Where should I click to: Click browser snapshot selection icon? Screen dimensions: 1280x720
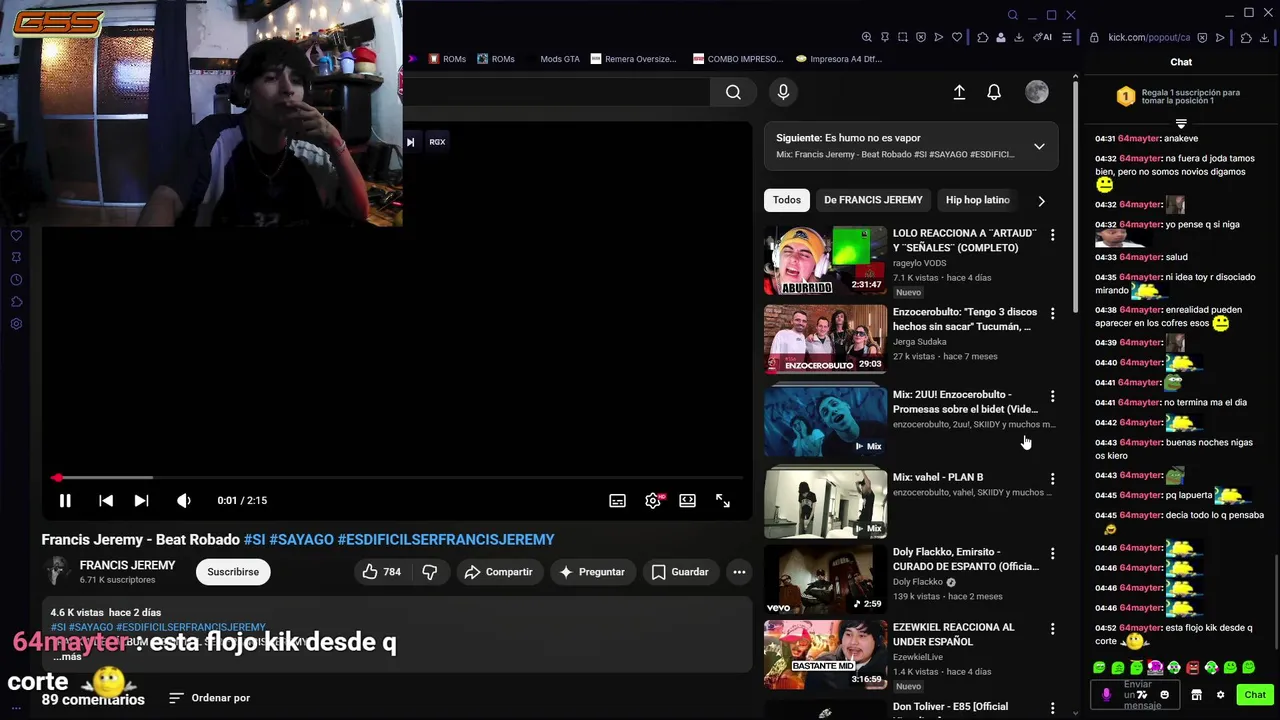903,37
